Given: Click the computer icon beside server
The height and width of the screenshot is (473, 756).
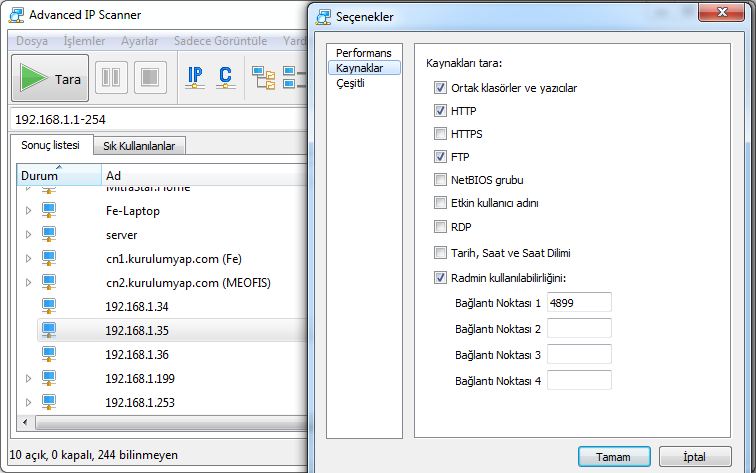Looking at the screenshot, I should 49,235.
